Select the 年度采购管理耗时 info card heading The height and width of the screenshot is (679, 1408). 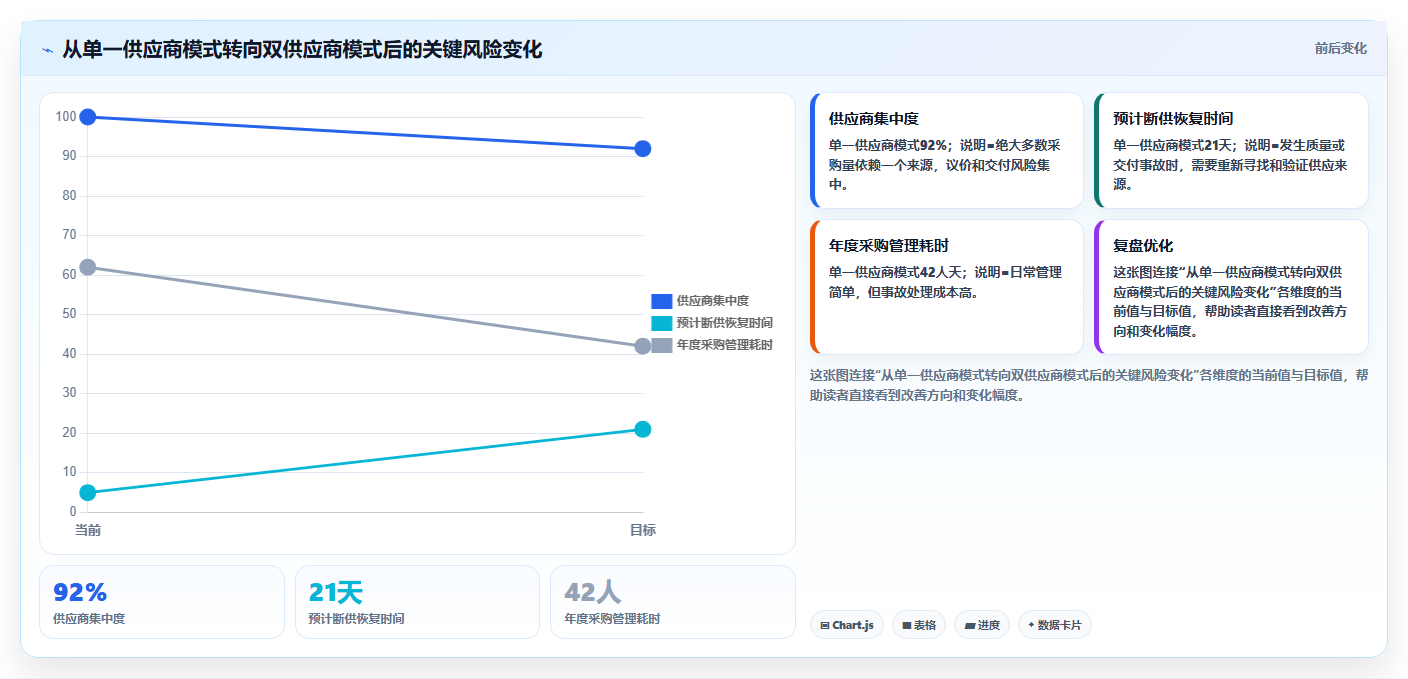click(x=889, y=245)
